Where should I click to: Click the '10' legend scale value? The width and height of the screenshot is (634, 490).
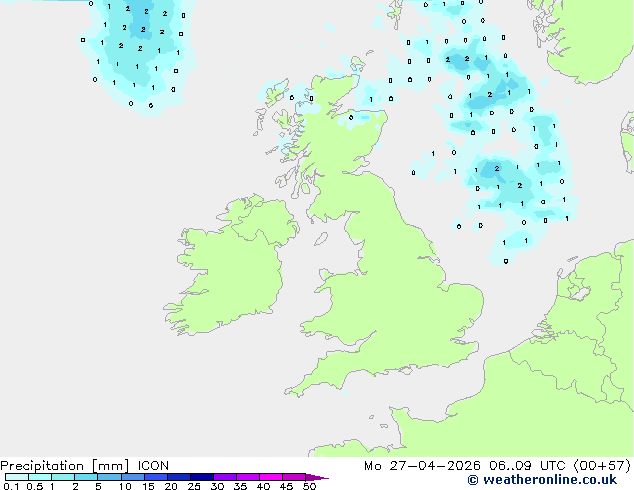tap(125, 486)
